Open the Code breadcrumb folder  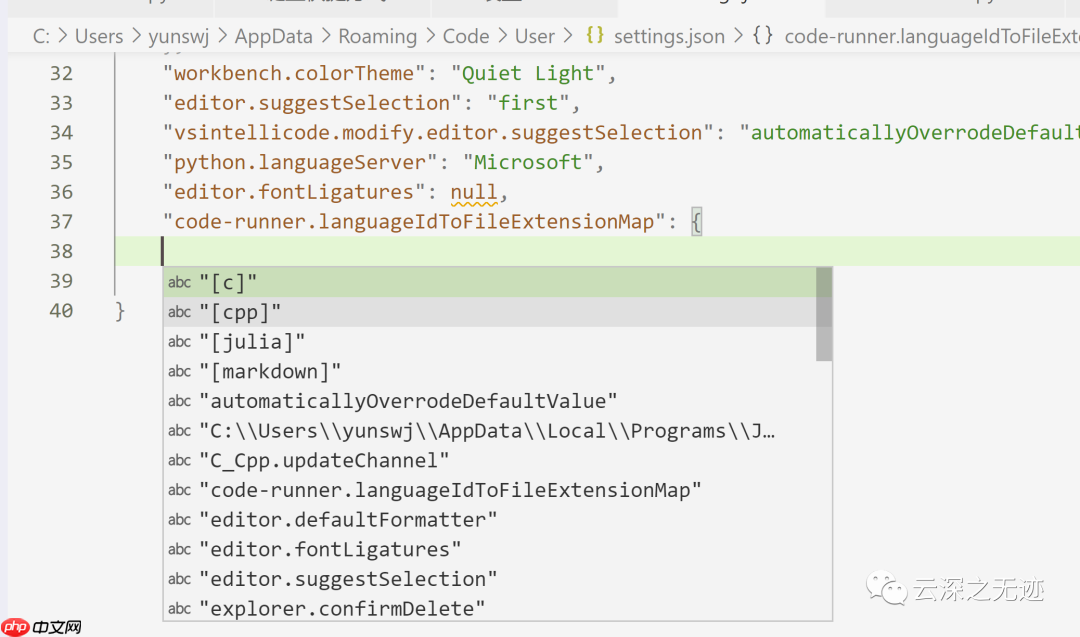(x=466, y=36)
